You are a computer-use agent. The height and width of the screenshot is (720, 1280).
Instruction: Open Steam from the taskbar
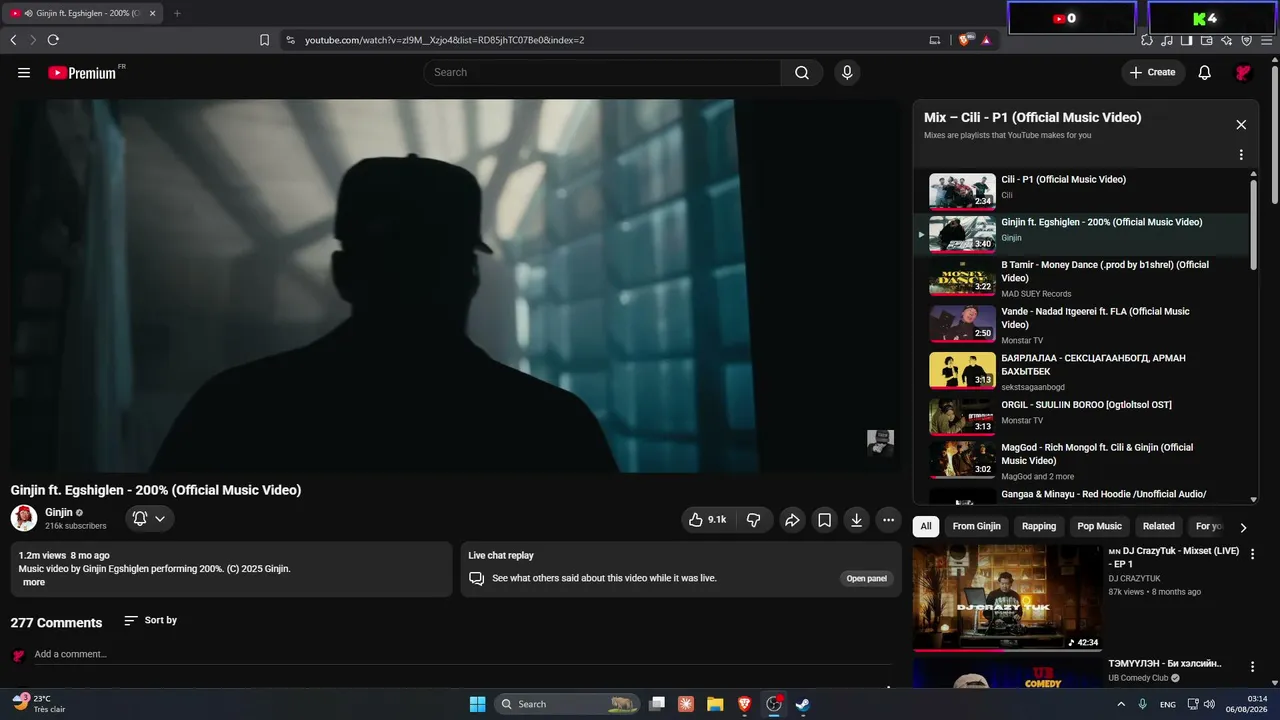point(802,704)
